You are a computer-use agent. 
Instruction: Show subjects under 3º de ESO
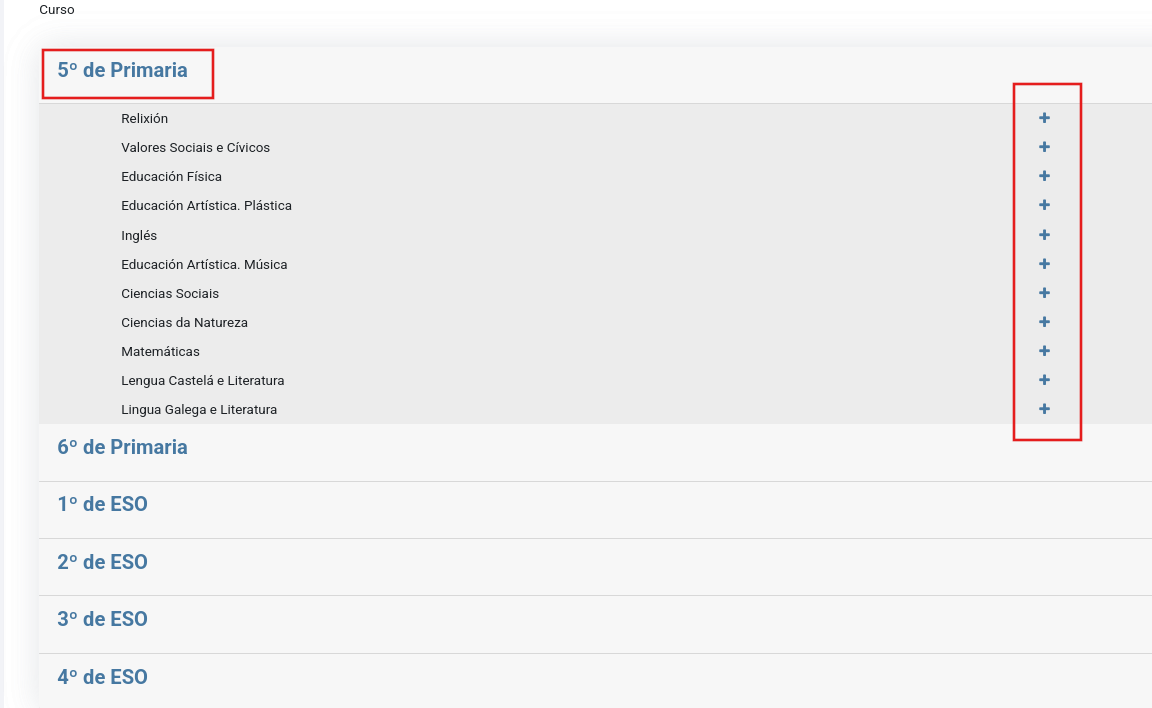(102, 619)
